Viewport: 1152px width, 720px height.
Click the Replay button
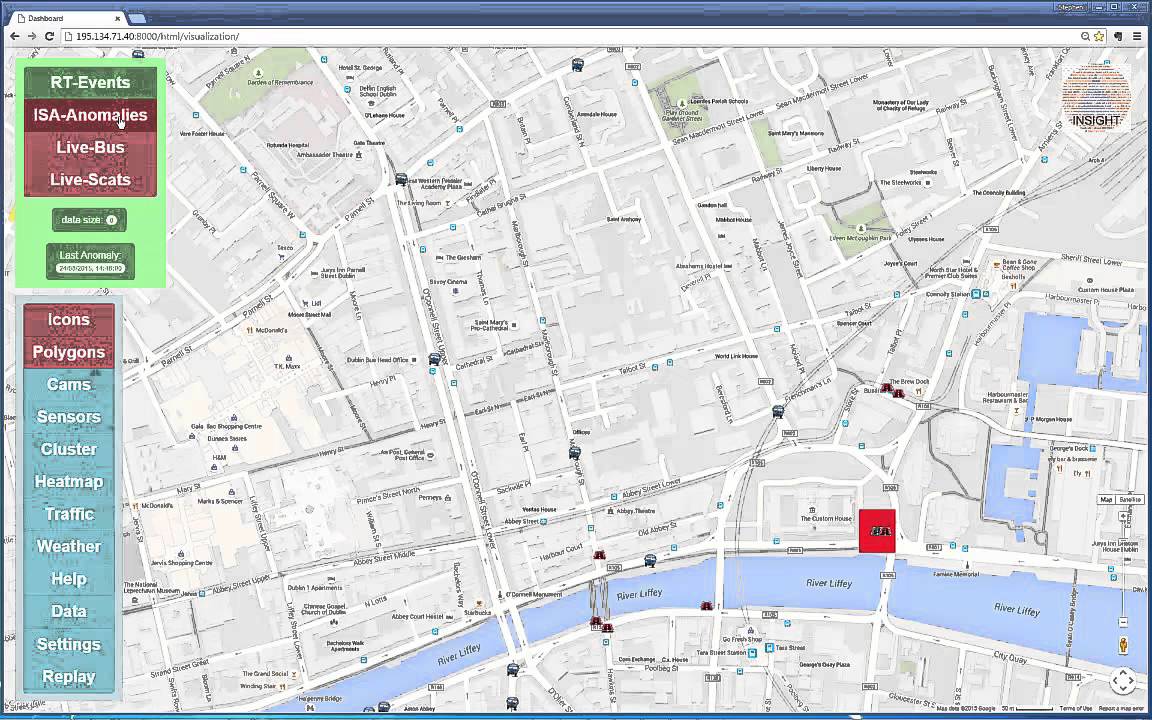coord(69,677)
